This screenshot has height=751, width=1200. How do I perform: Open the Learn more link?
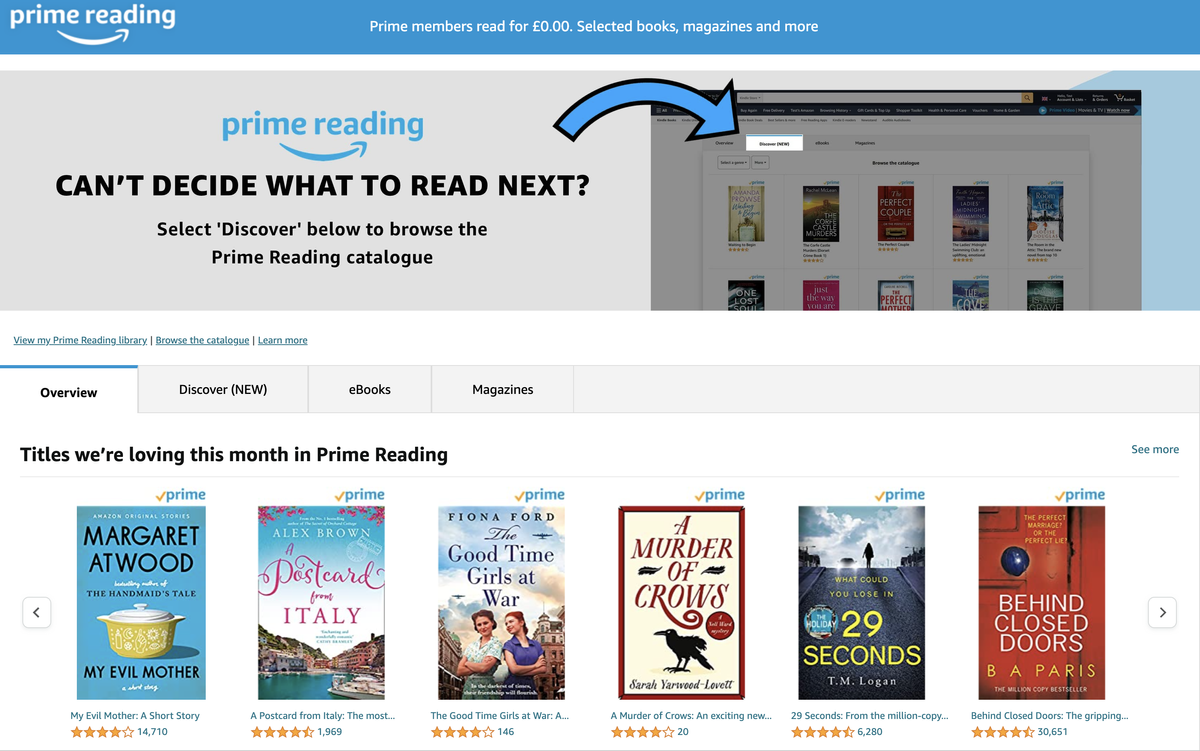coord(283,340)
